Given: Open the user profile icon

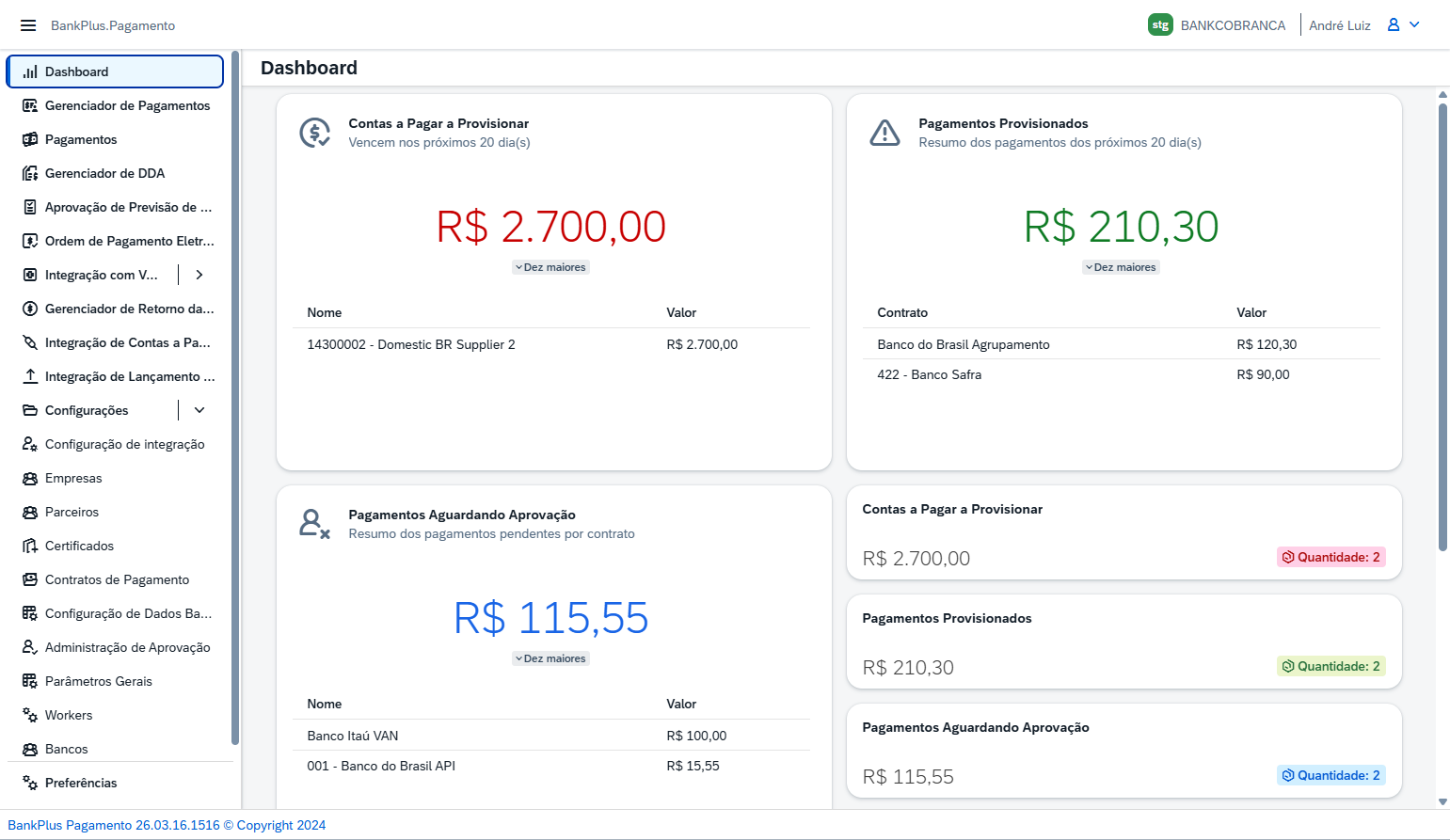Looking at the screenshot, I should (x=1393, y=25).
